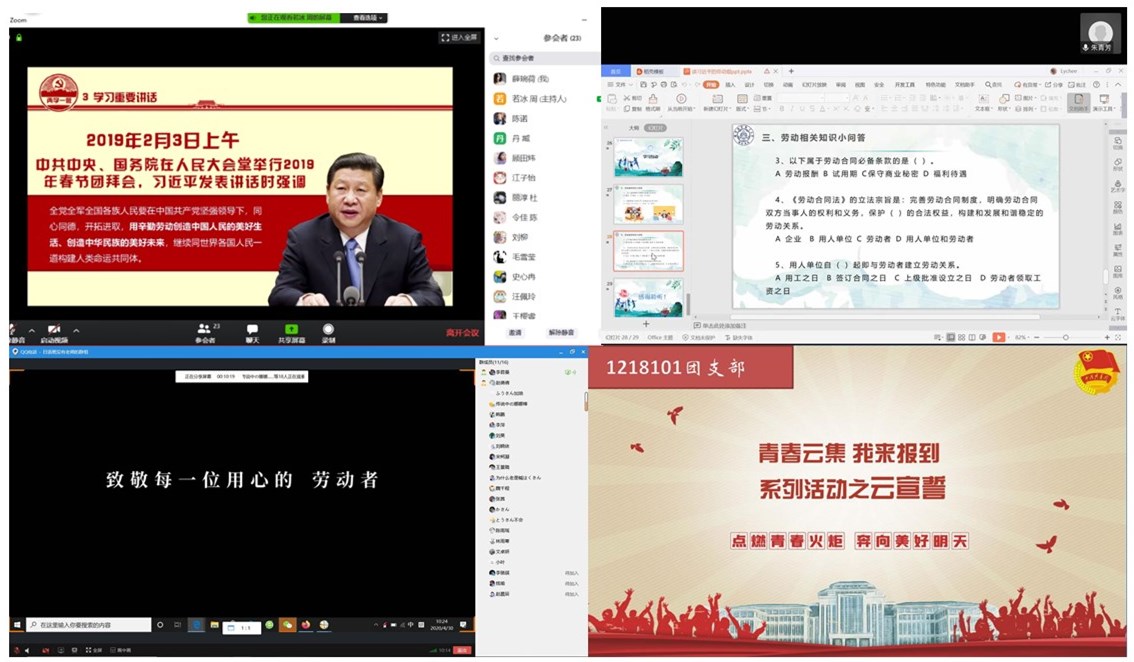Click the green Share Screen (共享屏幕) icon
Image resolution: width=1134 pixels, height=662 pixels.
point(291,330)
